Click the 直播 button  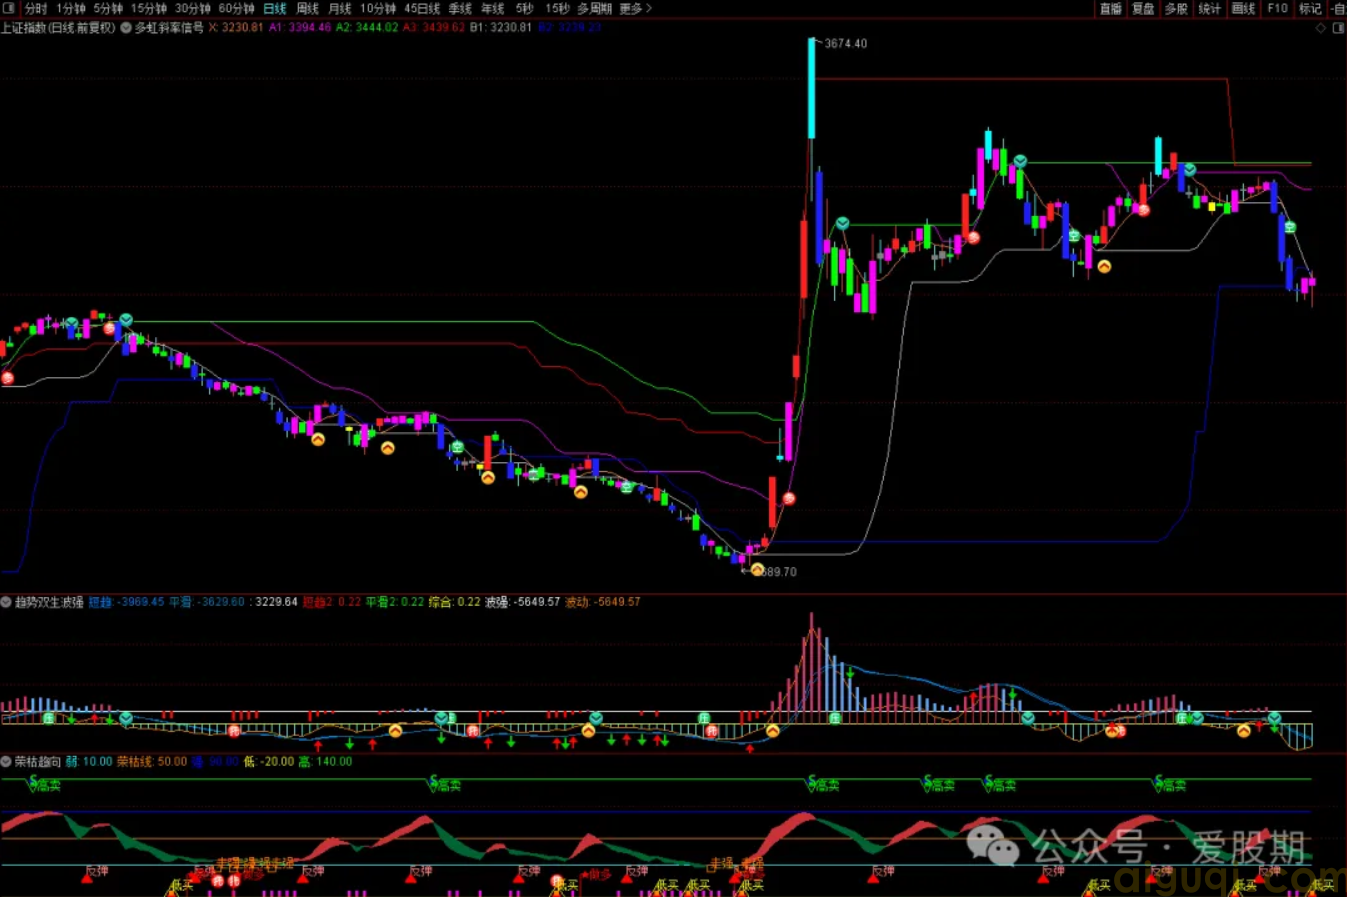[x=1111, y=8]
